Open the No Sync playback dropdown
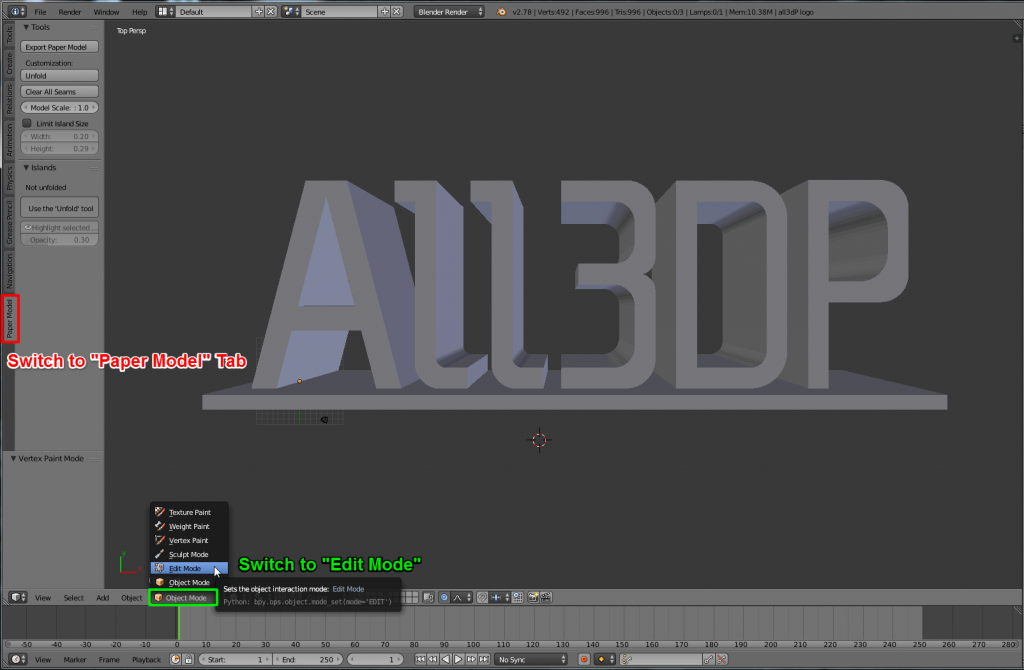 532,660
